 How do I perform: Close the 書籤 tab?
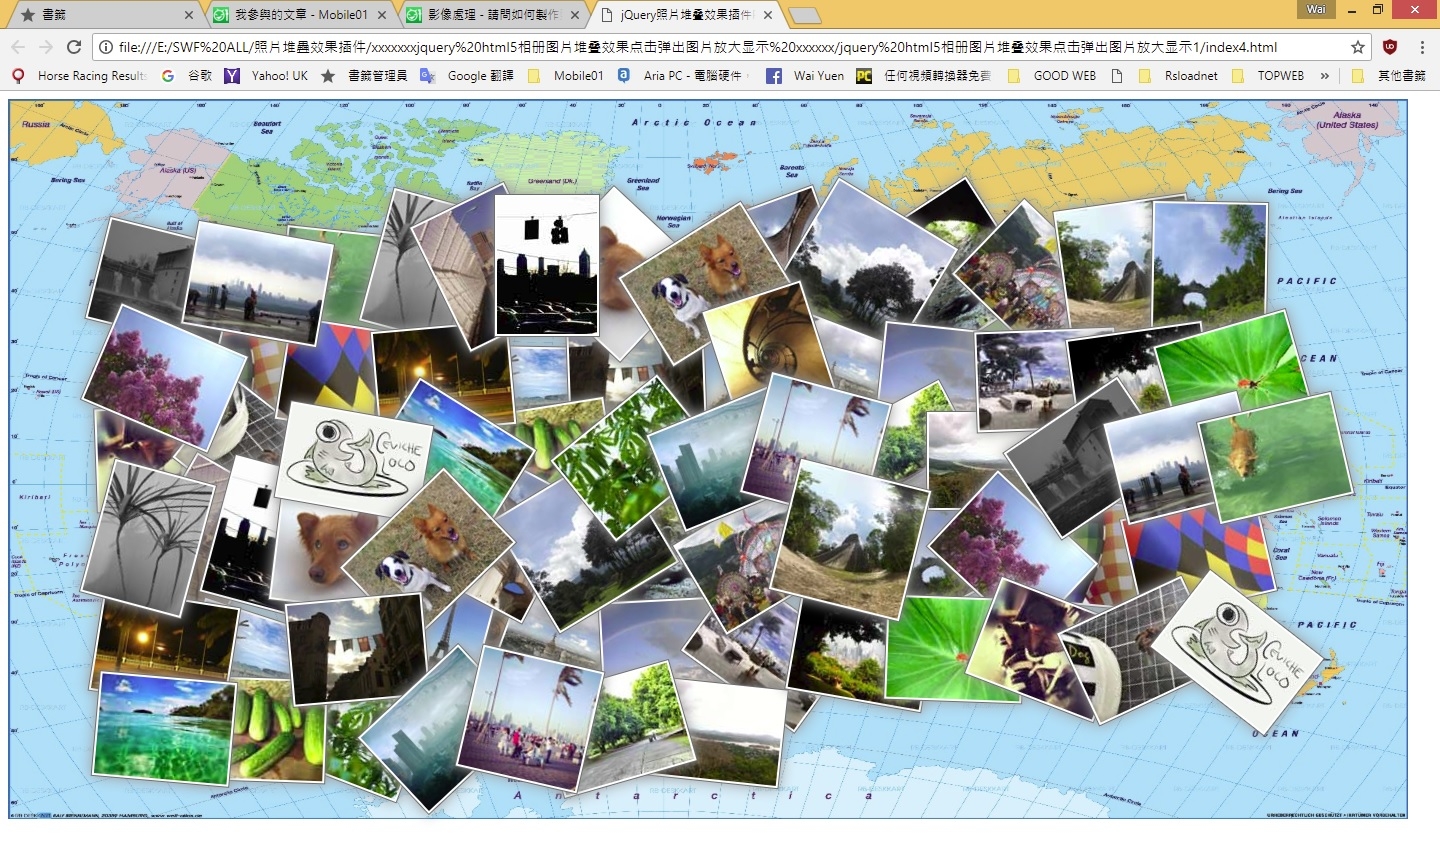click(x=190, y=15)
